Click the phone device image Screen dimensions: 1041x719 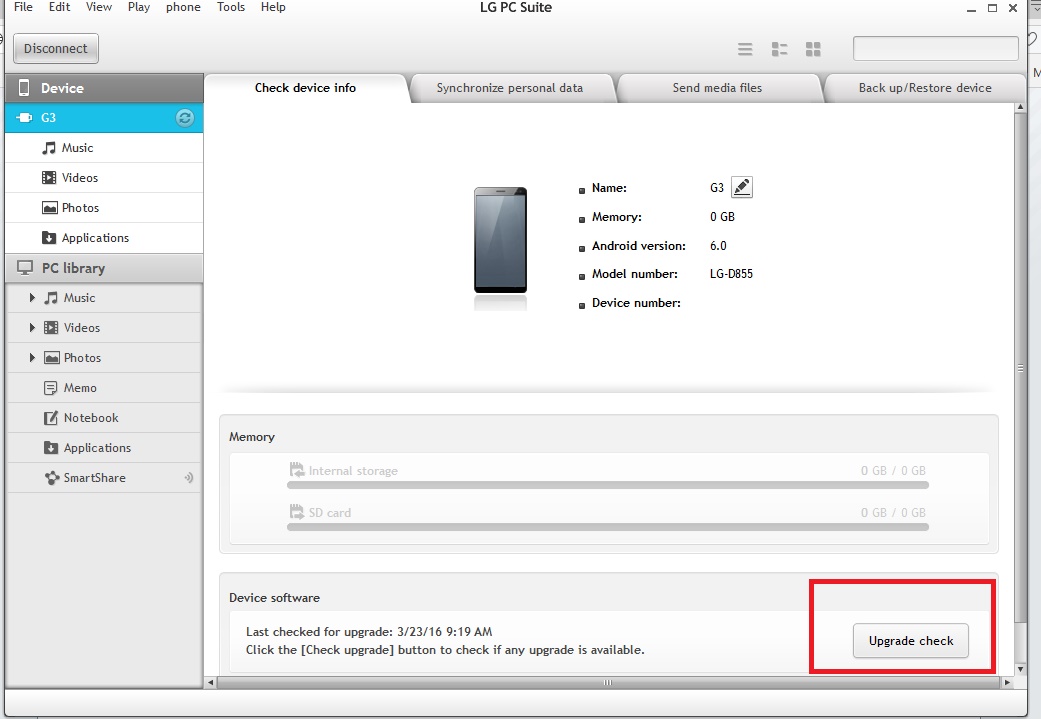[501, 240]
